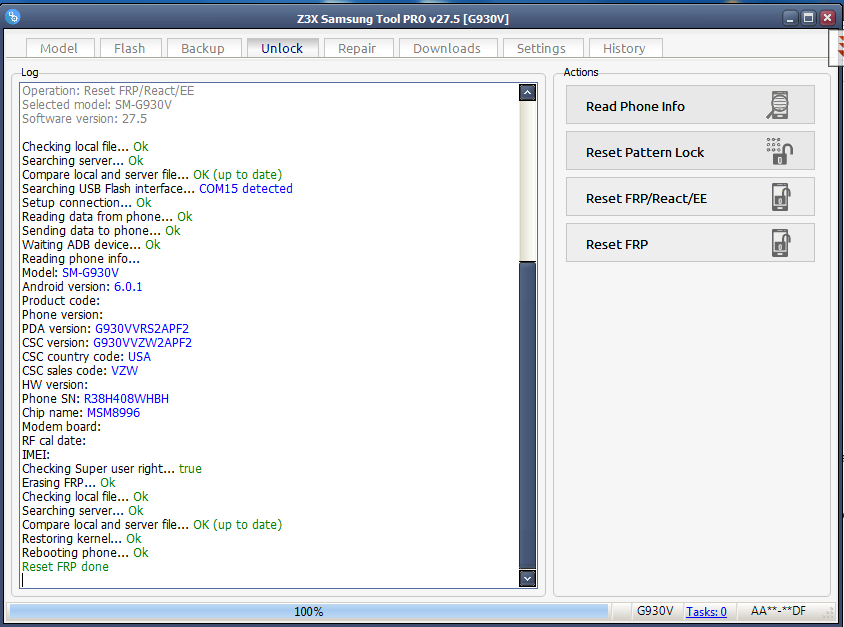
Task: Switch to the Downloads tab
Action: 447,48
